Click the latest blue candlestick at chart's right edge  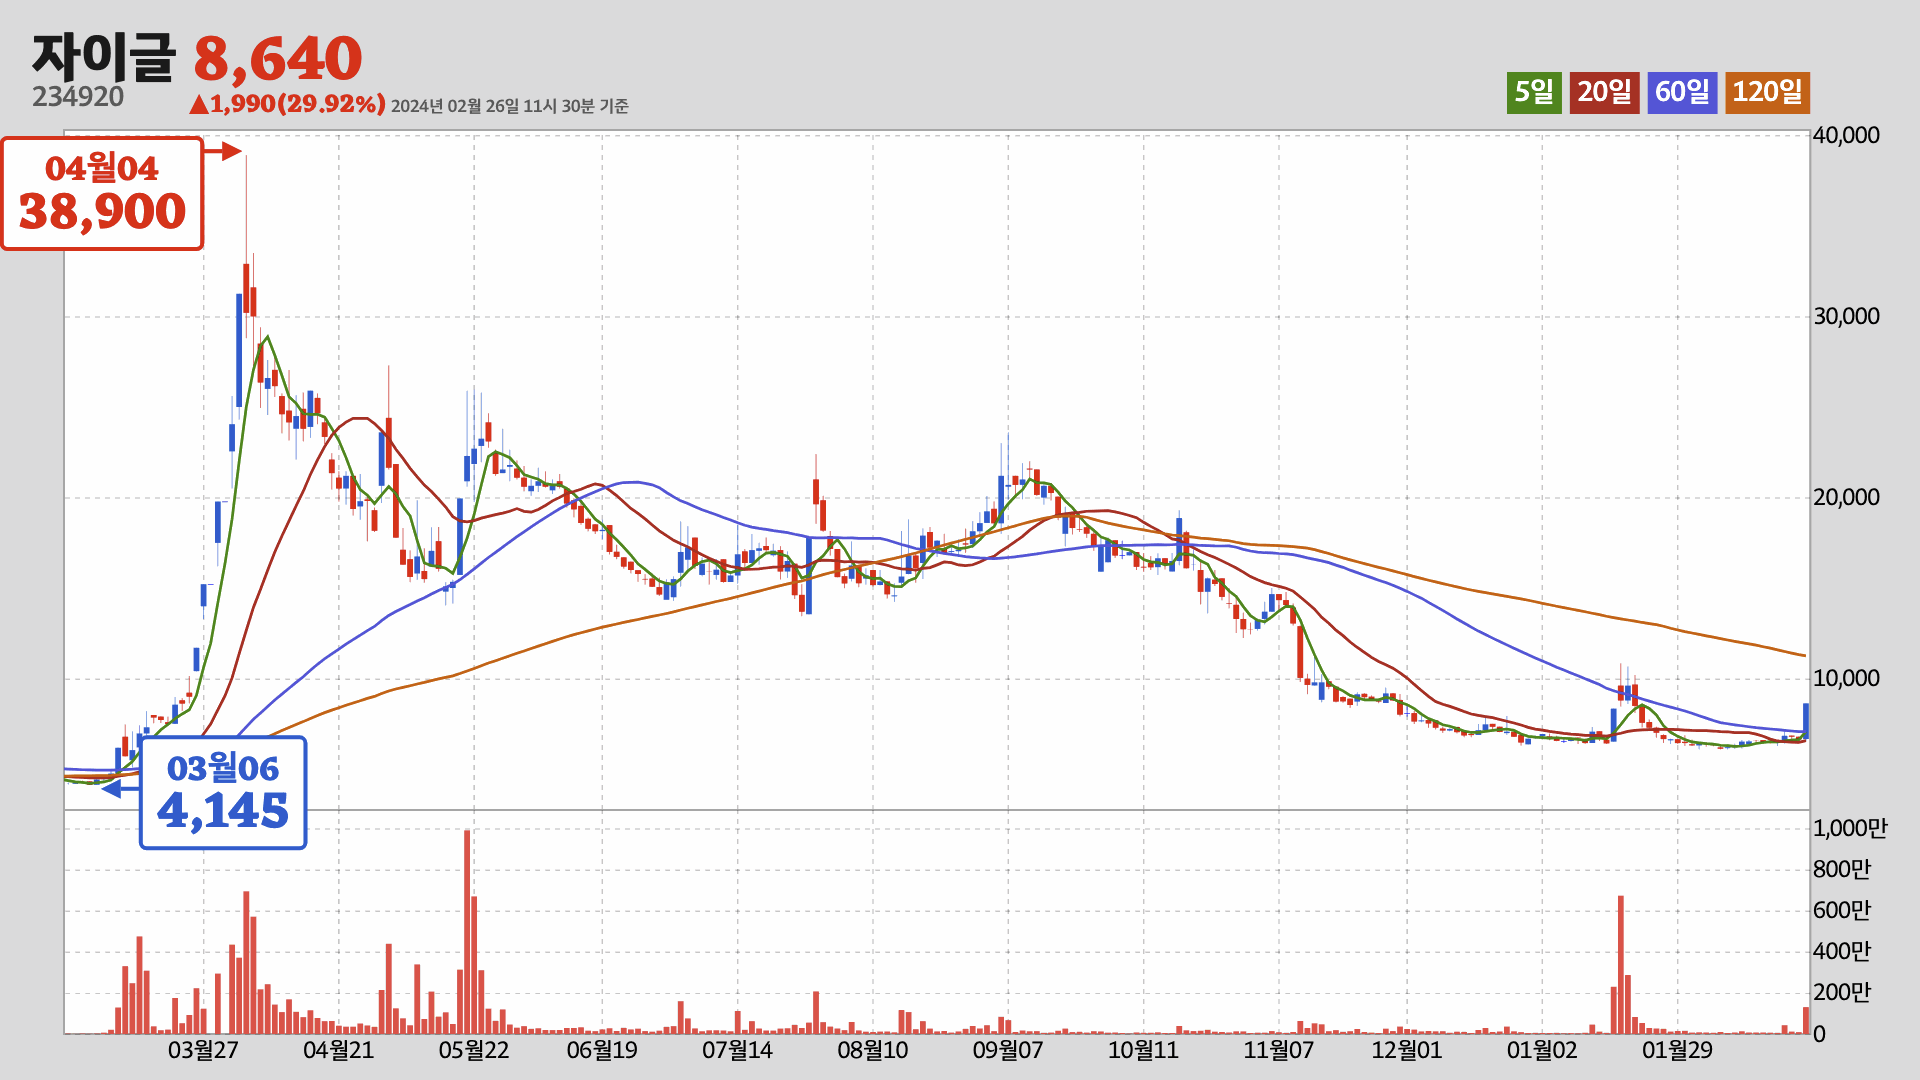(1806, 721)
